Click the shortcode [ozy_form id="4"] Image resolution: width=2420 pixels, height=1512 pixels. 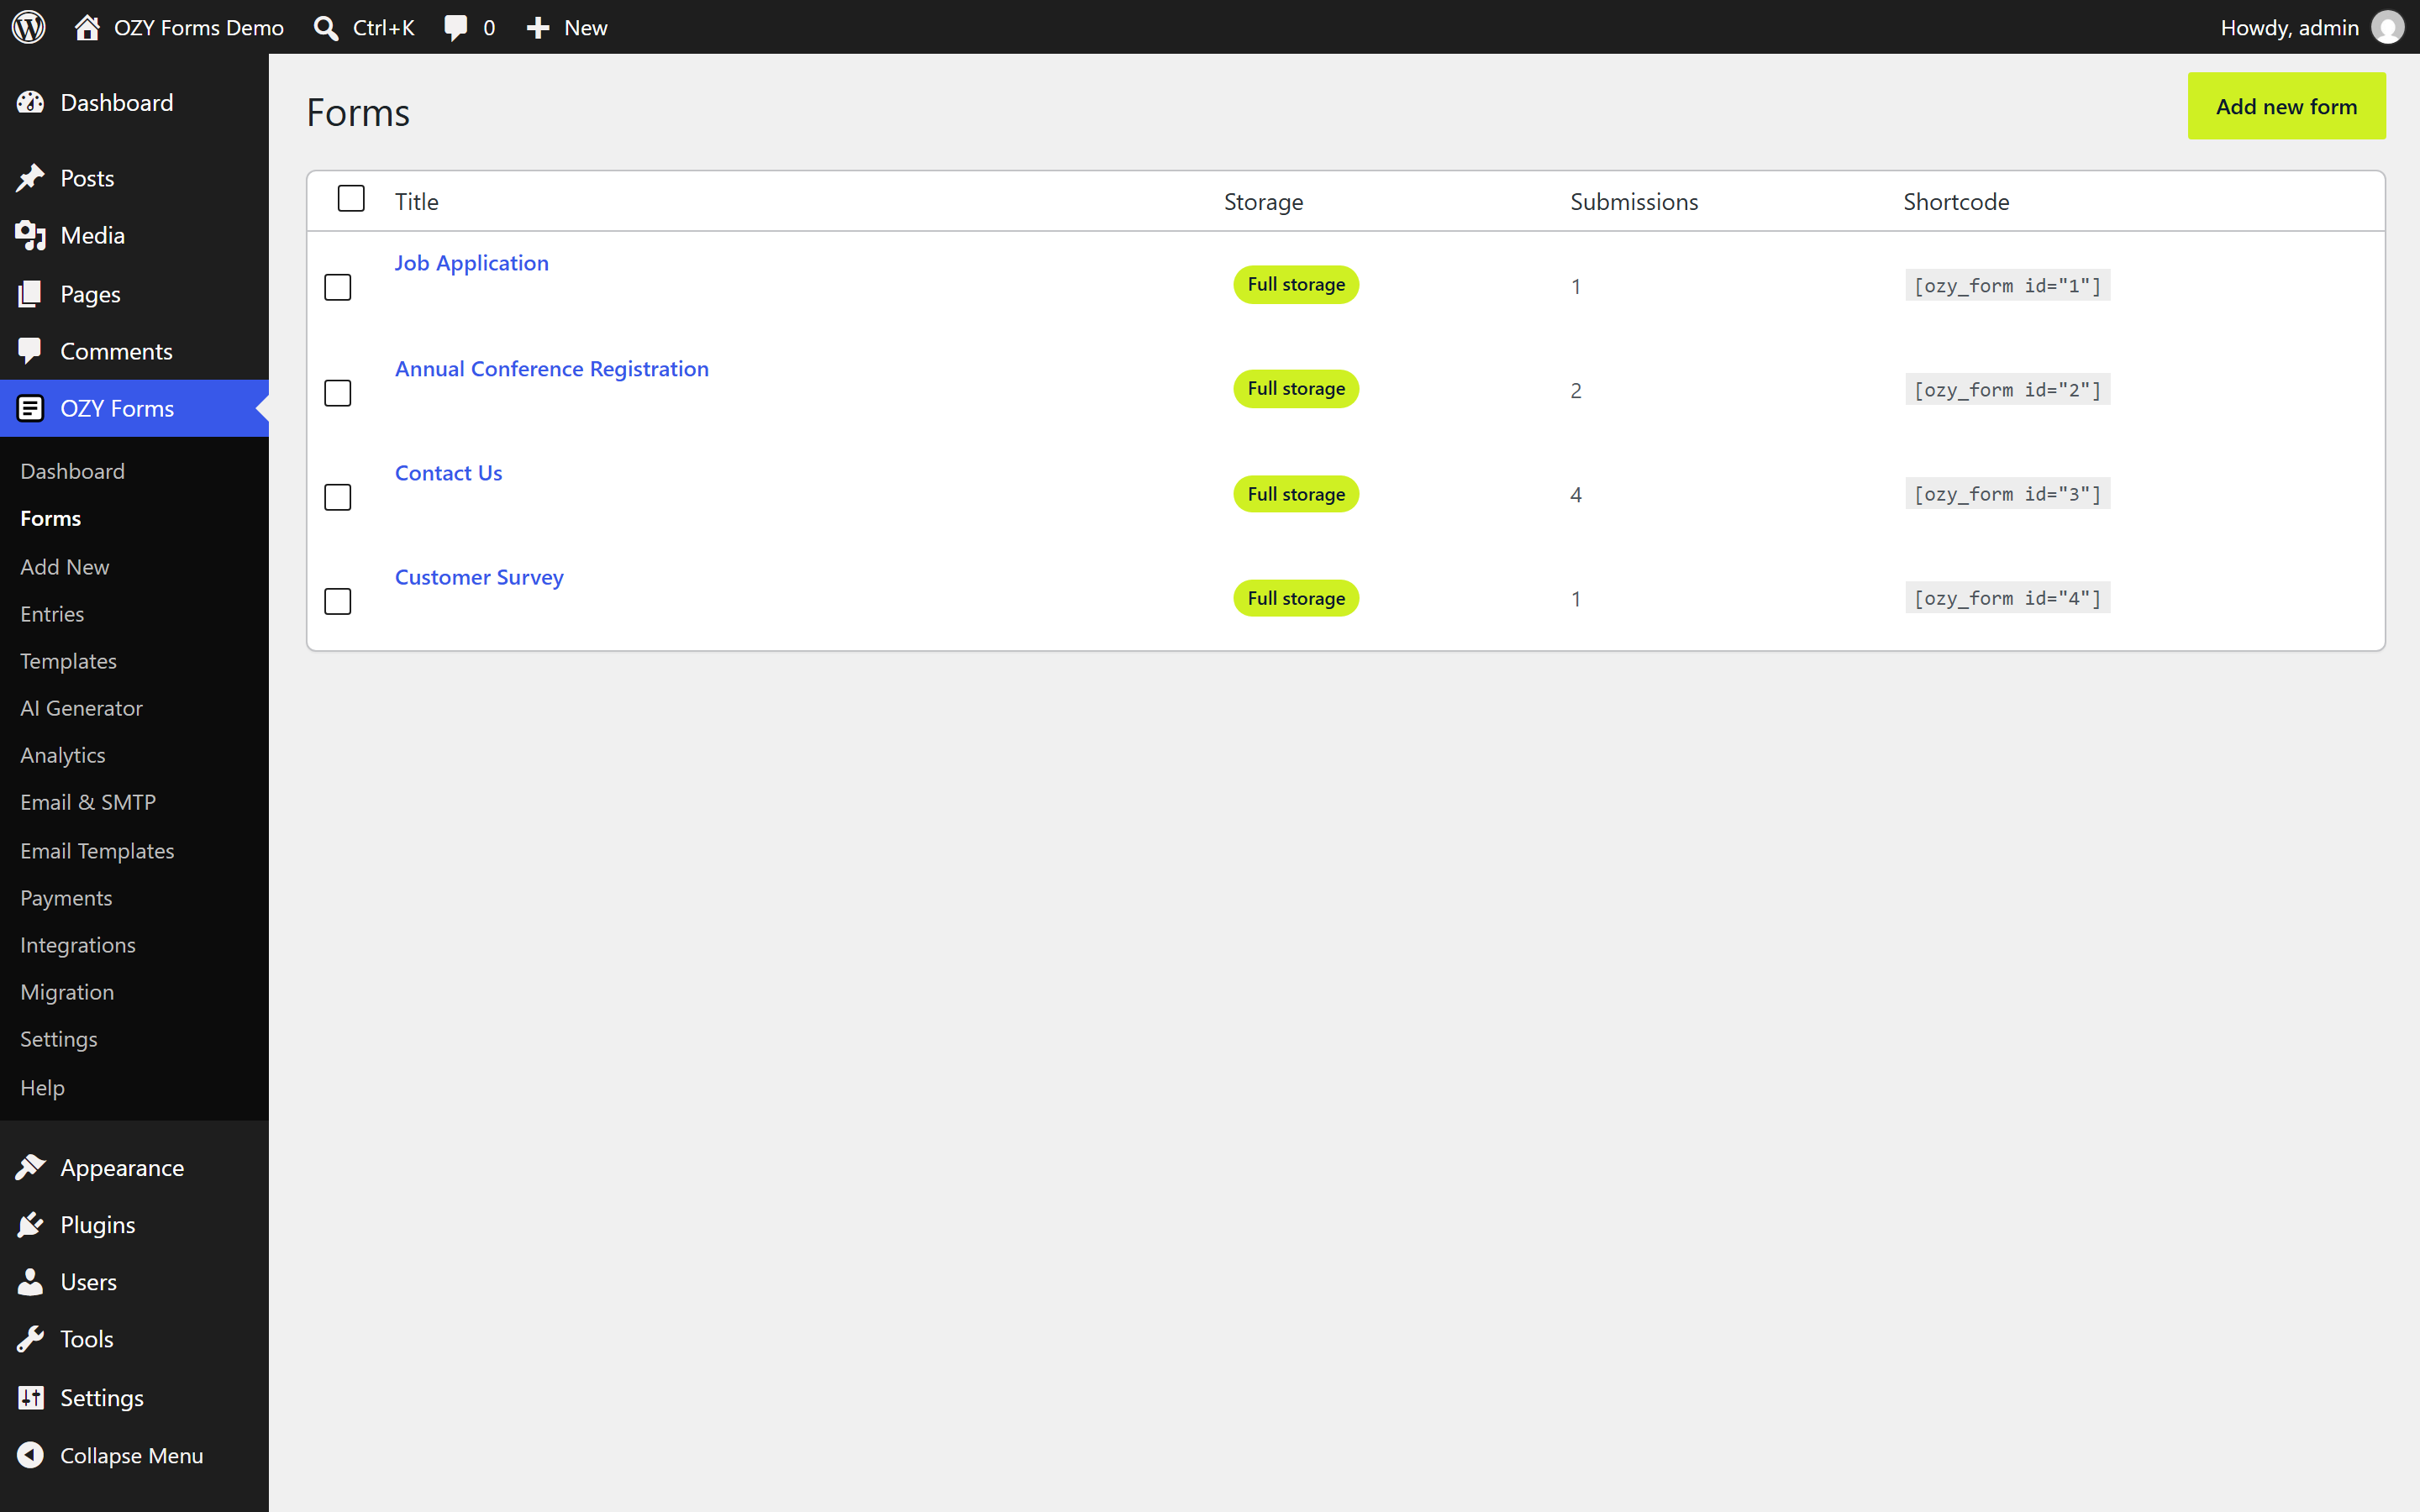[x=2007, y=597]
